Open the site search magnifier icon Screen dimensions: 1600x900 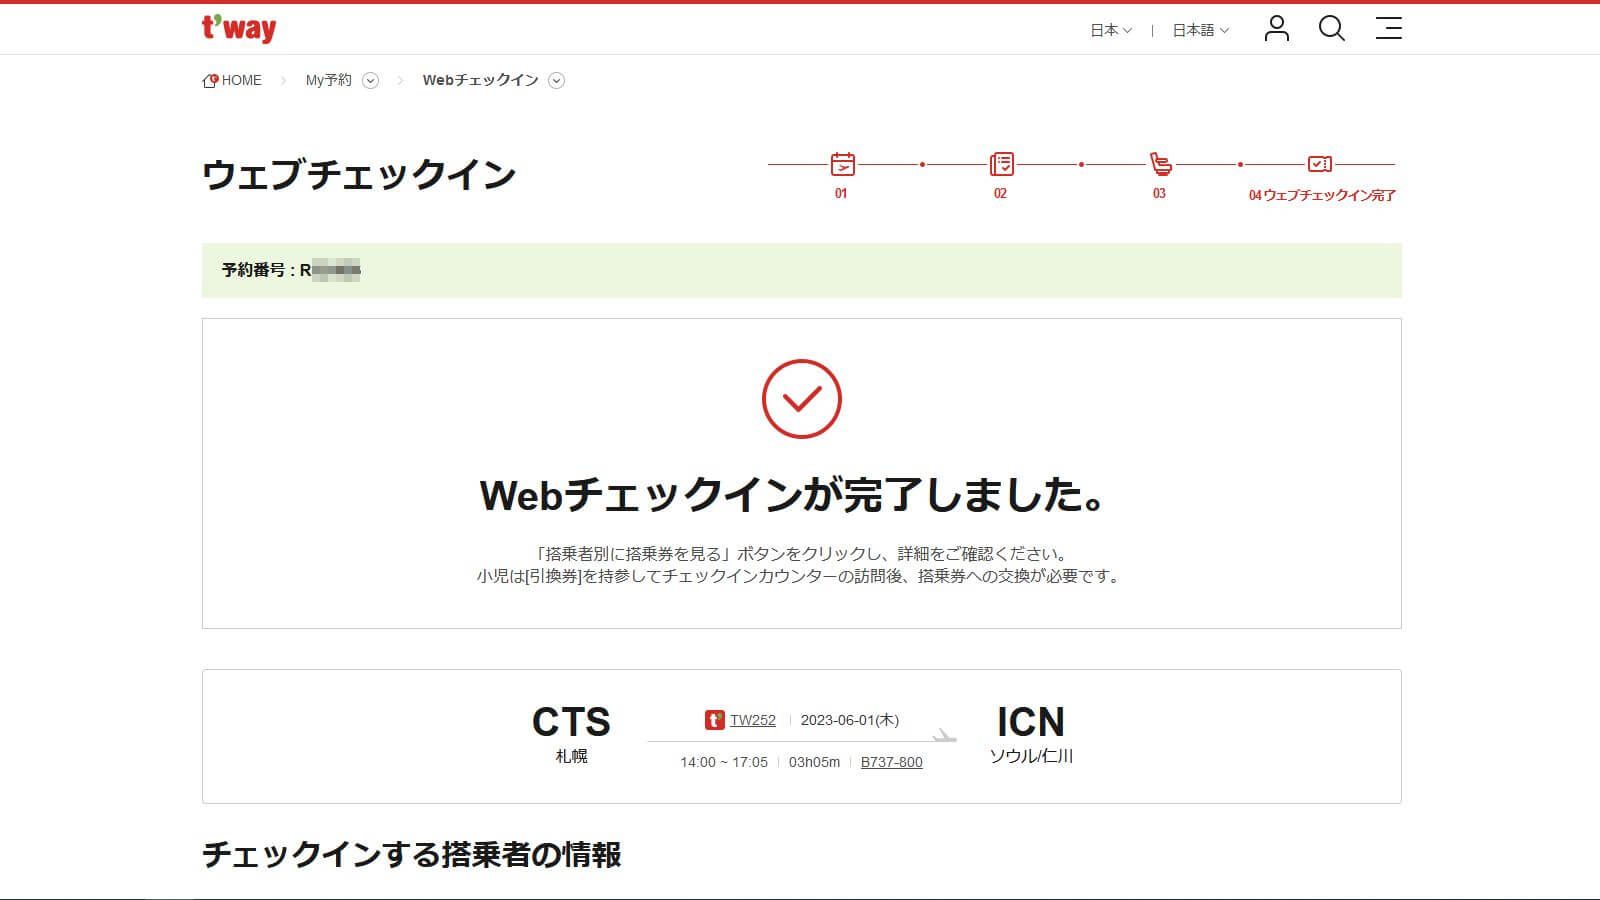(x=1332, y=29)
